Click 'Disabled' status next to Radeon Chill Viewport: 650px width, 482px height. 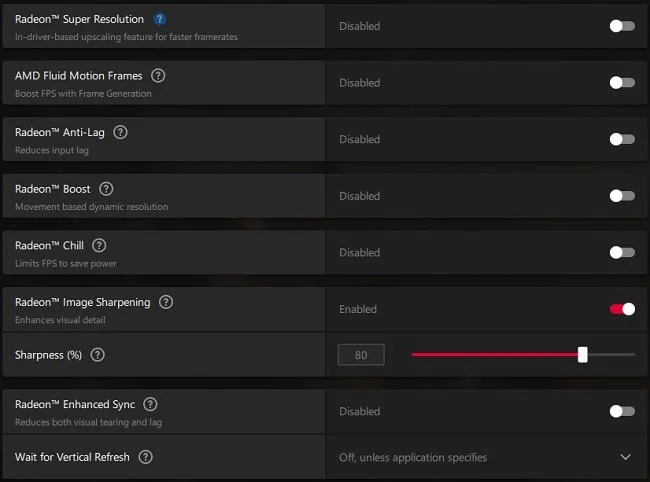(x=359, y=252)
